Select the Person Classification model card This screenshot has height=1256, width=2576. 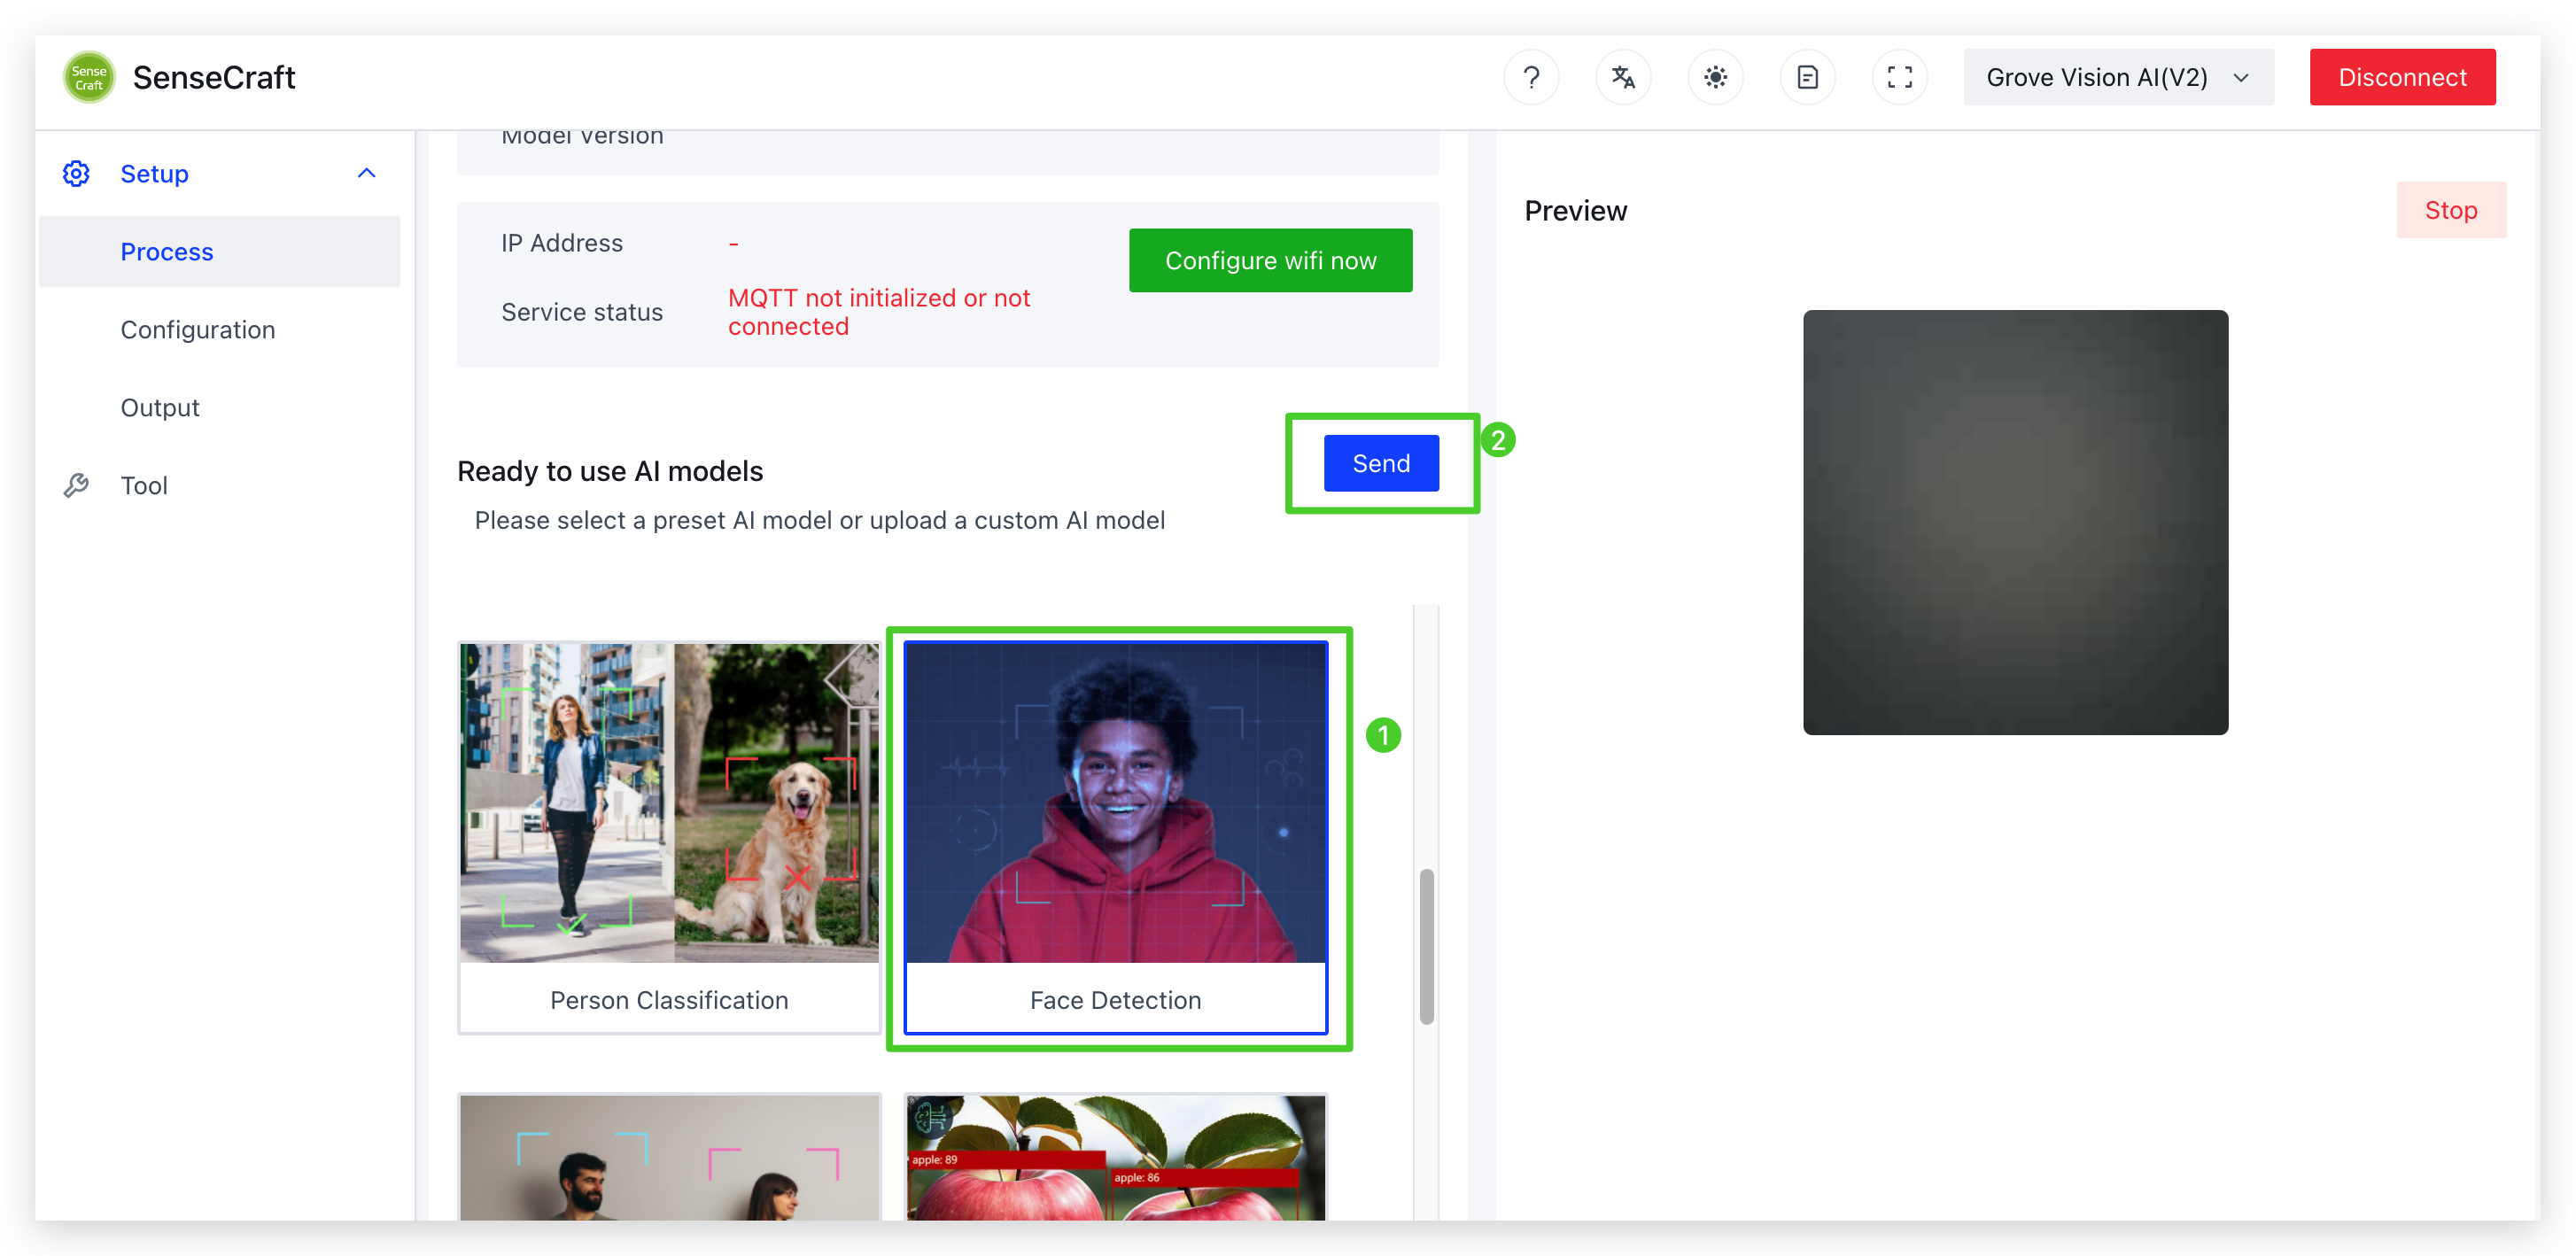click(x=669, y=838)
